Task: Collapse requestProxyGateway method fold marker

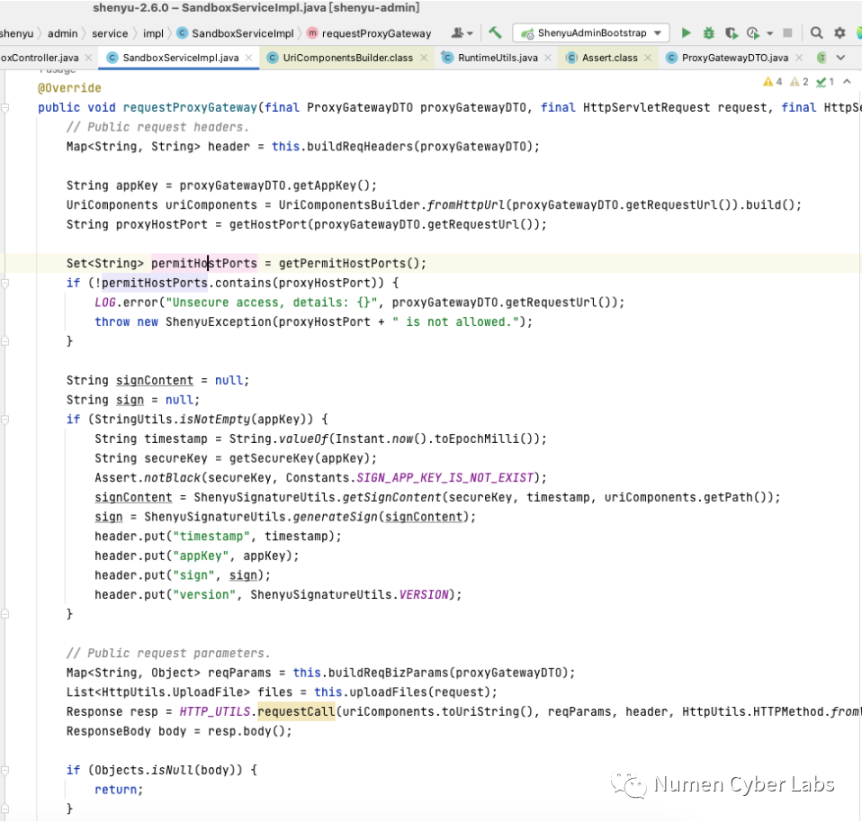Action: tap(5, 108)
